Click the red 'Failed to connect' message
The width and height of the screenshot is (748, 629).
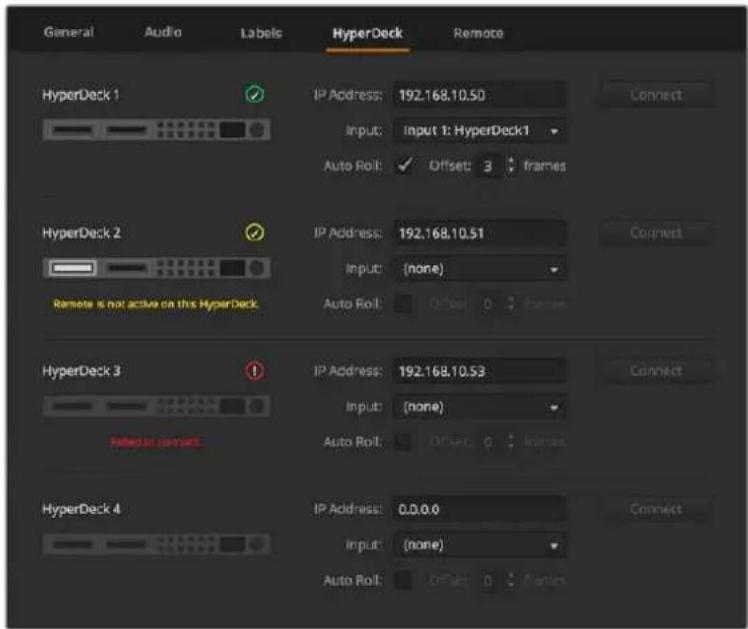(x=156, y=442)
